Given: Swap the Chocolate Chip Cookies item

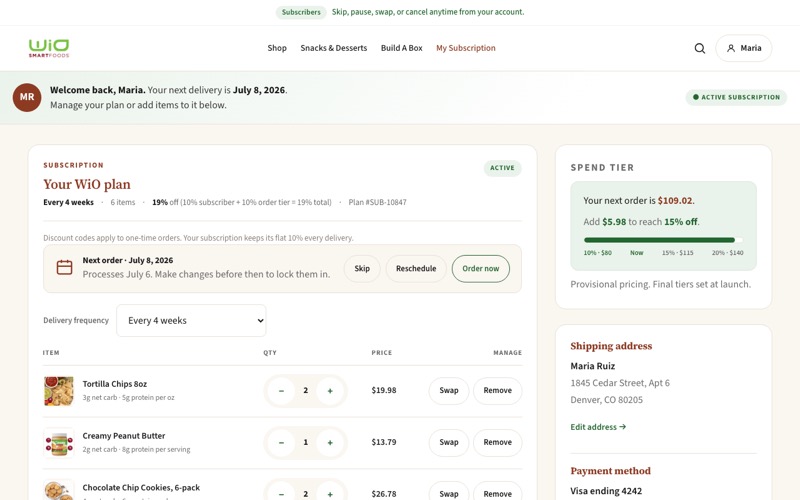Looking at the screenshot, I should [449, 493].
